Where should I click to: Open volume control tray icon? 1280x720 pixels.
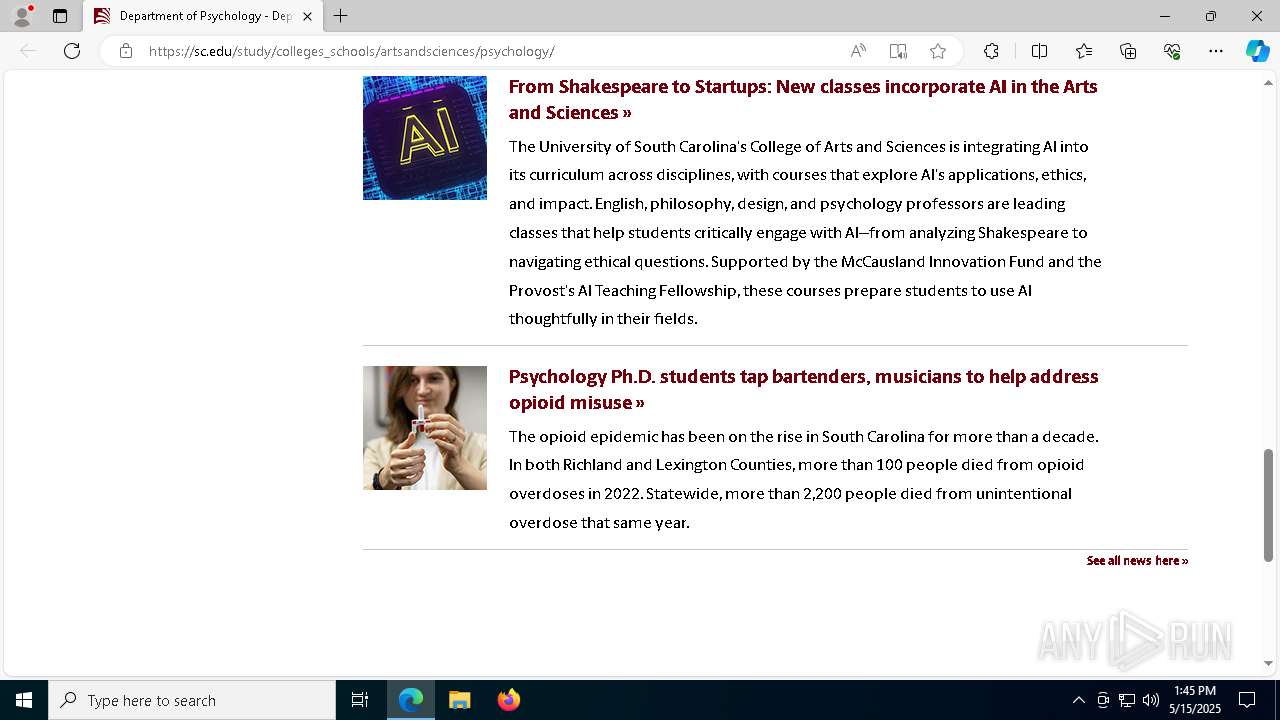pyautogui.click(x=1151, y=700)
